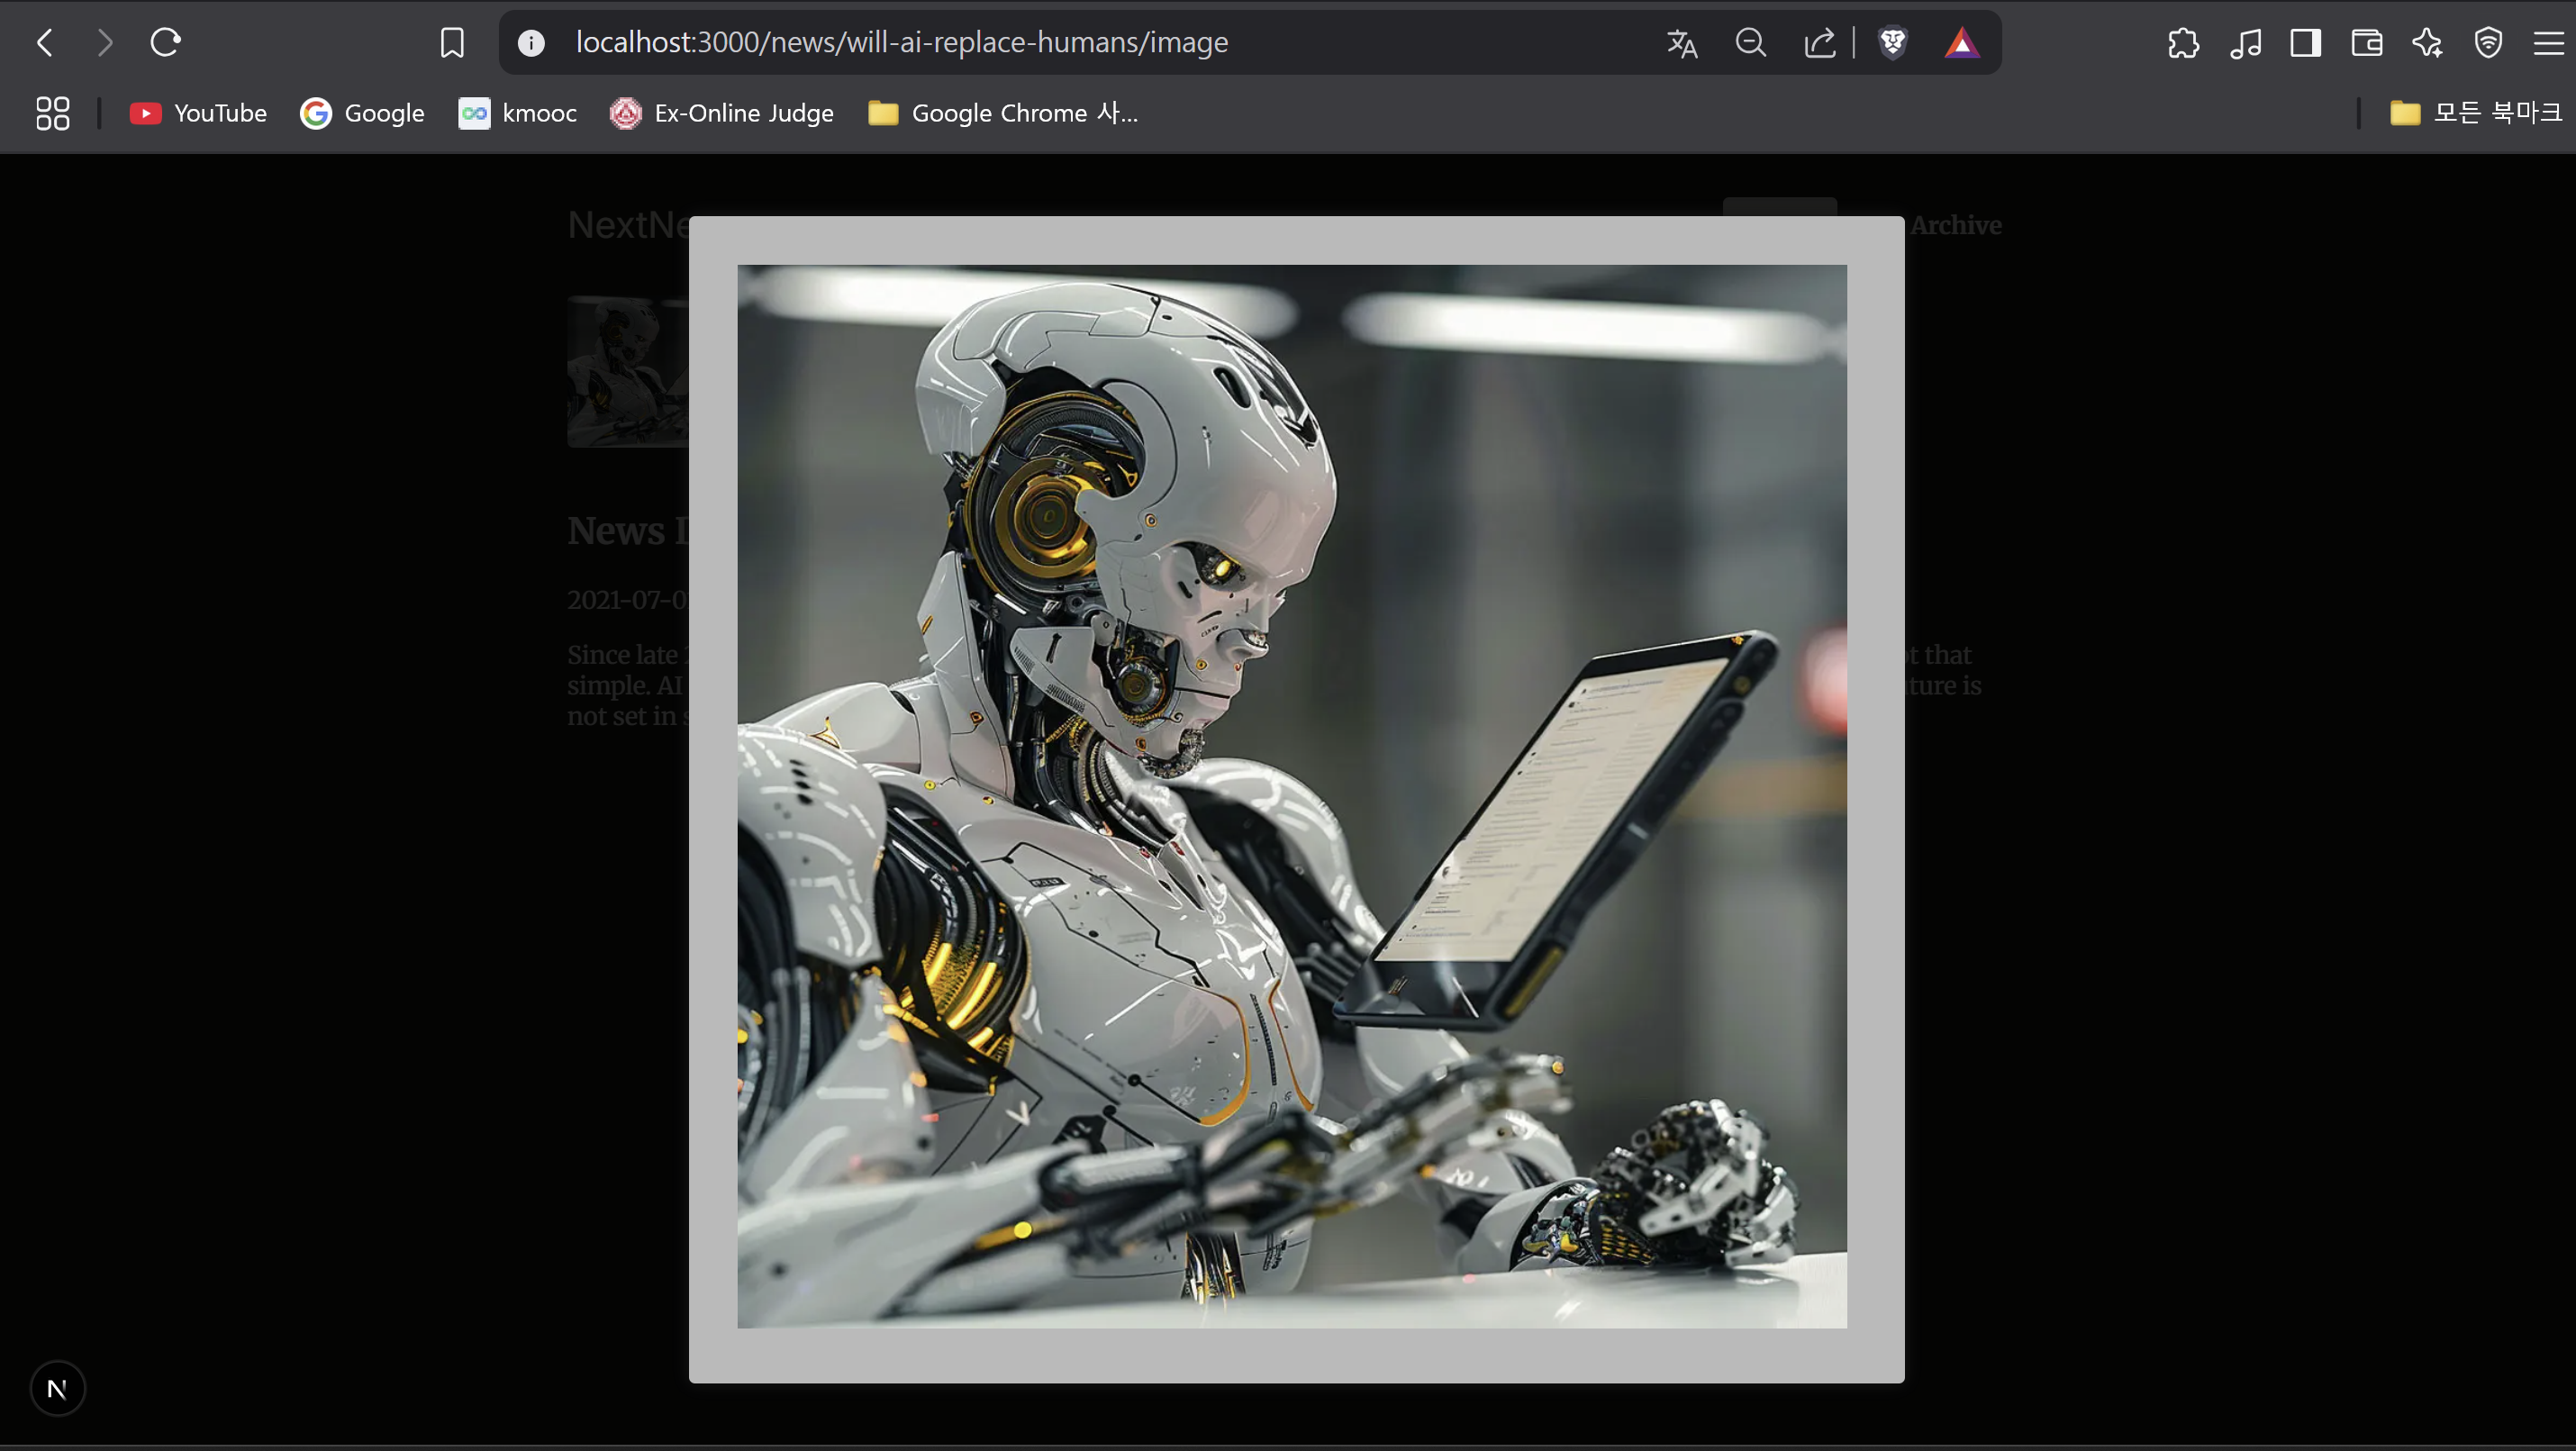Click the zoom out magnifier icon
This screenshot has height=1451, width=2576.
coord(1750,43)
